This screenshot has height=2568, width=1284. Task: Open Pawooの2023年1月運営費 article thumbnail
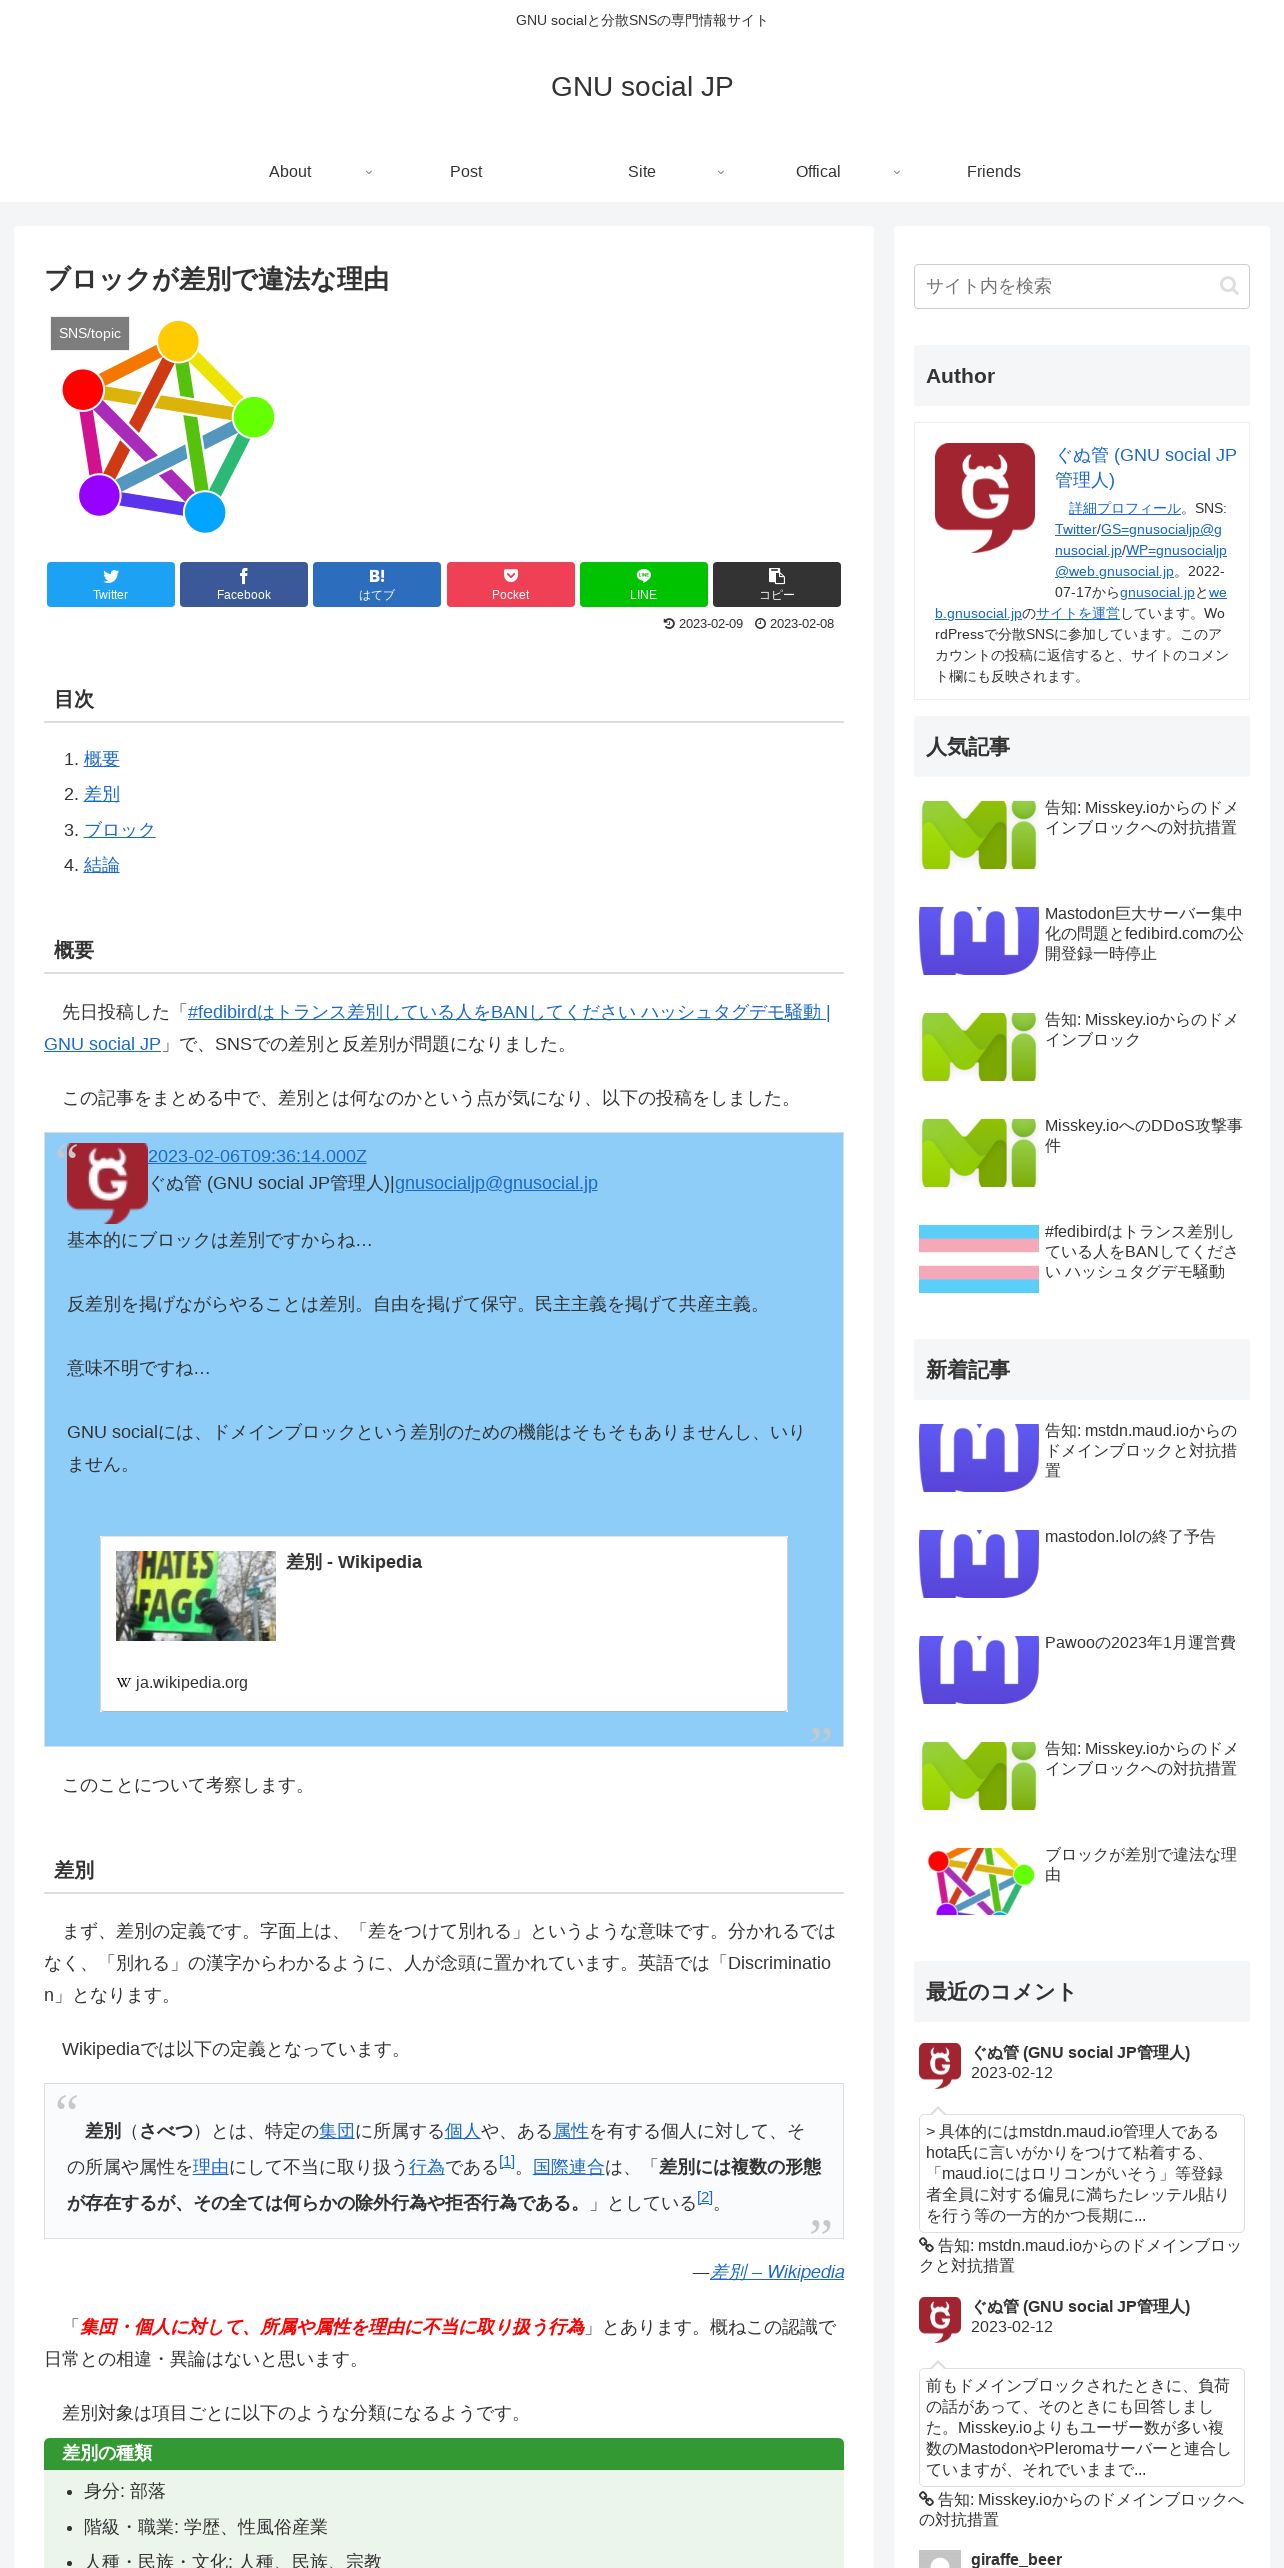tap(979, 1670)
